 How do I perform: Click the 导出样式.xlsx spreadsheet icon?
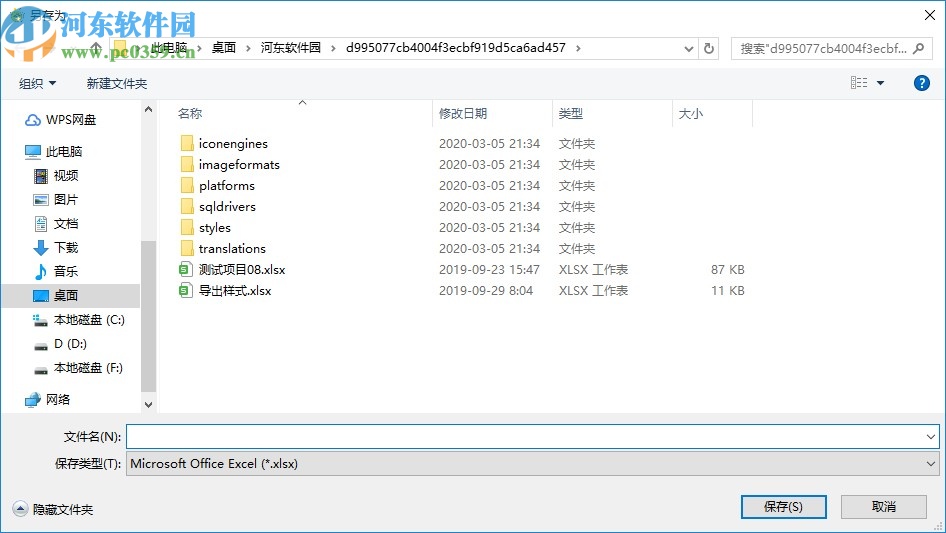click(x=186, y=290)
